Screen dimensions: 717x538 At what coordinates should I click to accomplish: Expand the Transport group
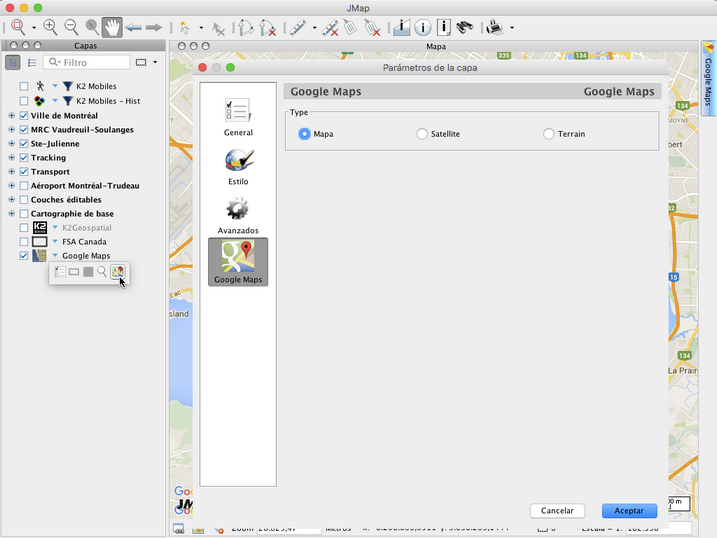(x=11, y=171)
